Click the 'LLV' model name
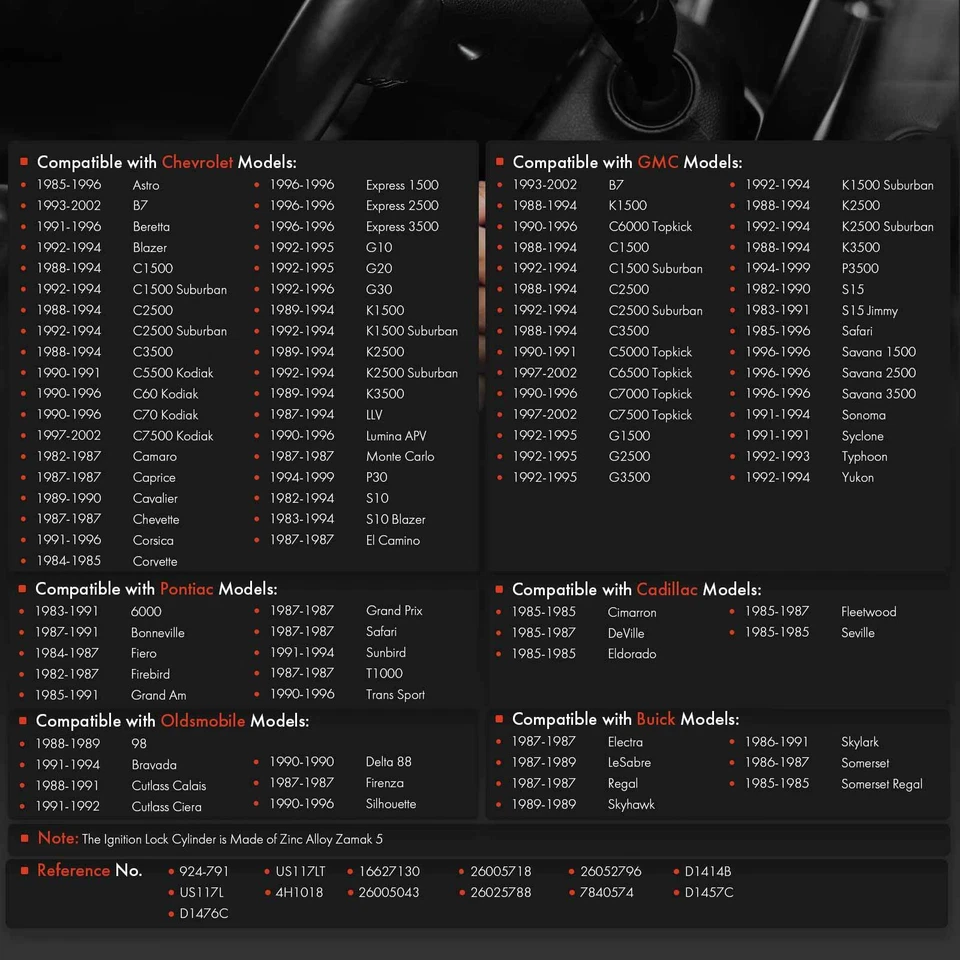This screenshot has width=960, height=960. [374, 415]
